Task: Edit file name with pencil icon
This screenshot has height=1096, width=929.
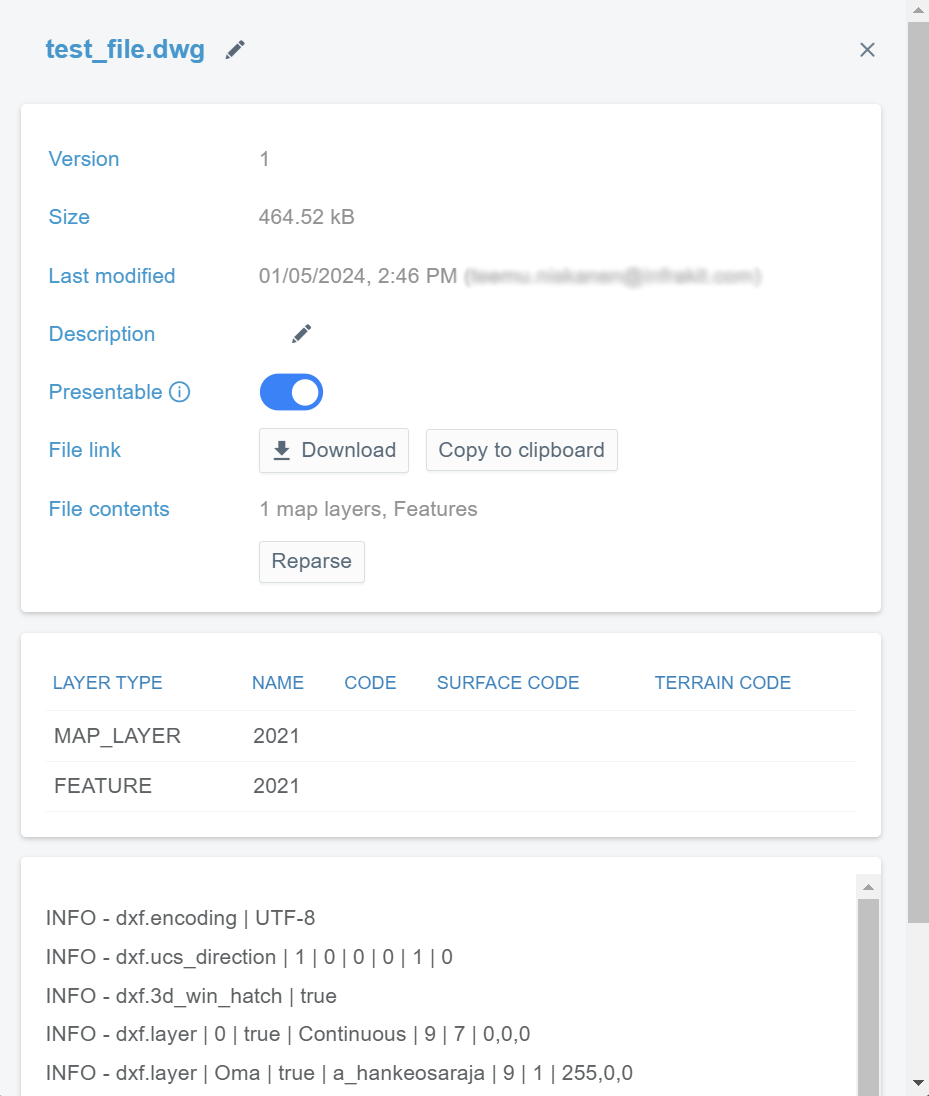Action: (235, 50)
